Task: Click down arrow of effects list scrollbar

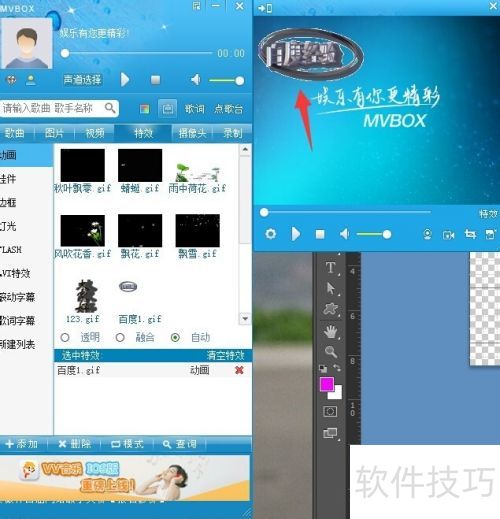Action: coord(245,319)
